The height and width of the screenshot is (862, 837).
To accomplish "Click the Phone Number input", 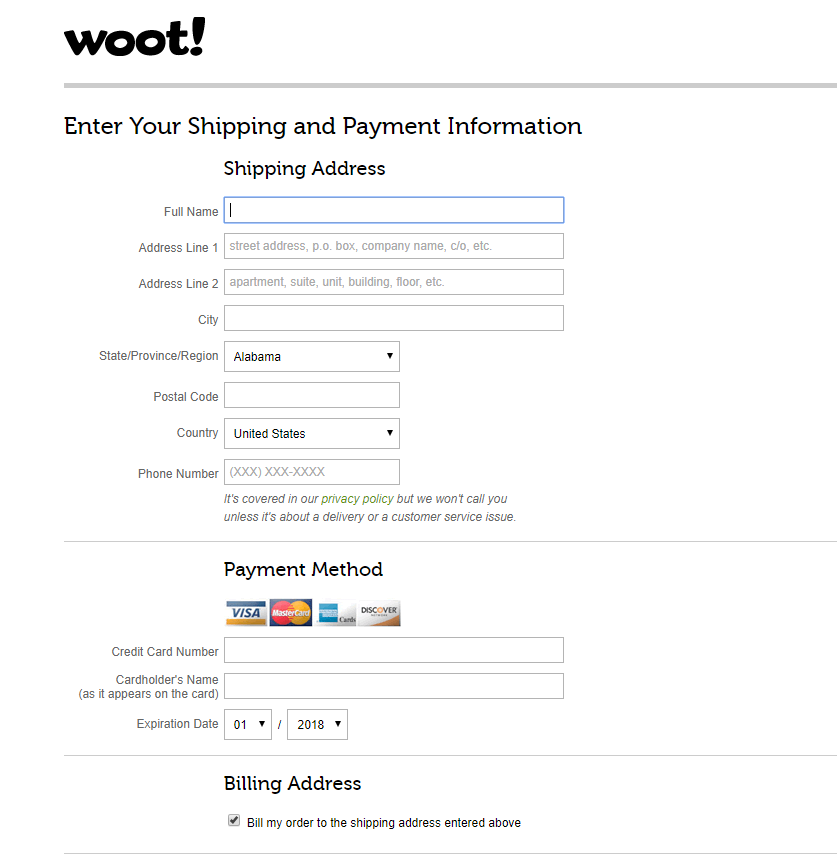I will 311,472.
